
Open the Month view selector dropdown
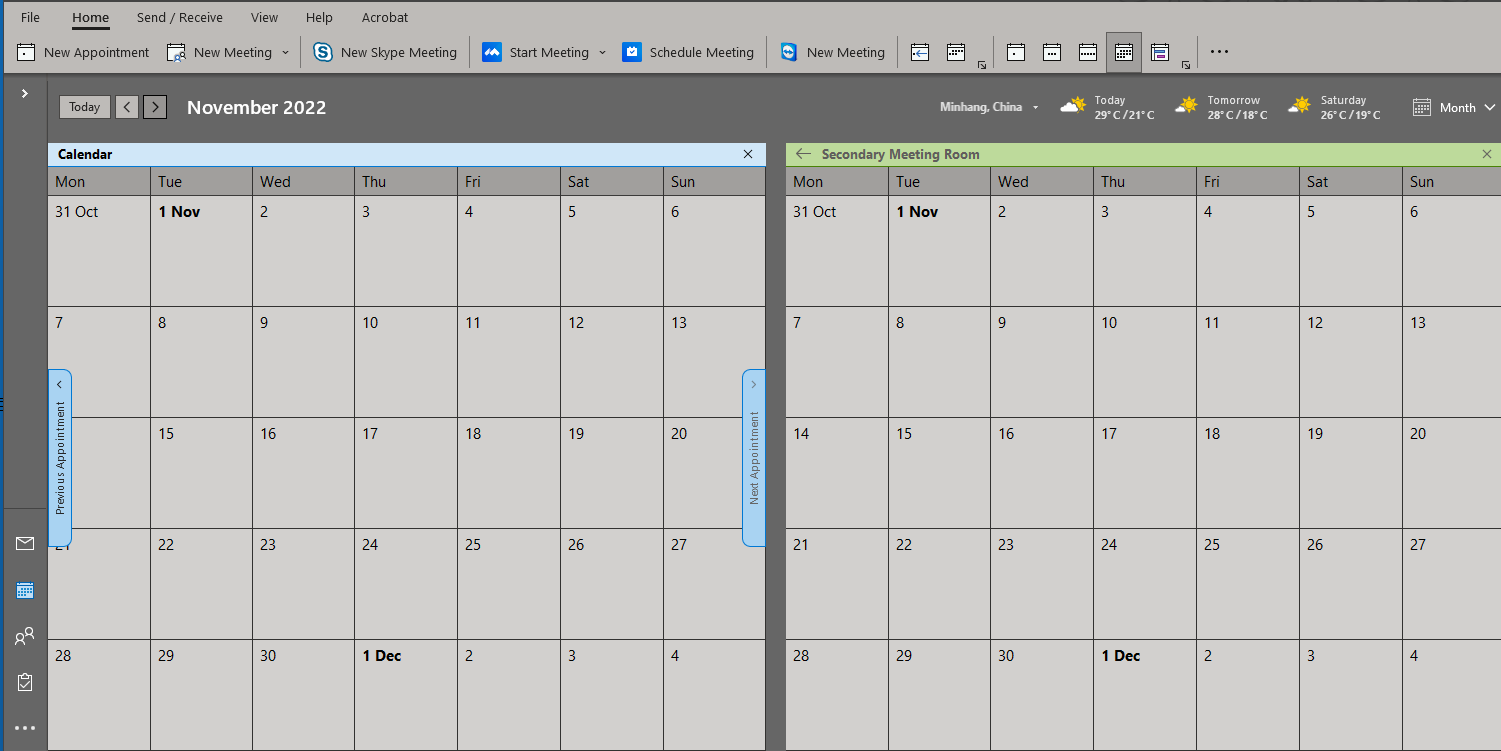pyautogui.click(x=1455, y=107)
